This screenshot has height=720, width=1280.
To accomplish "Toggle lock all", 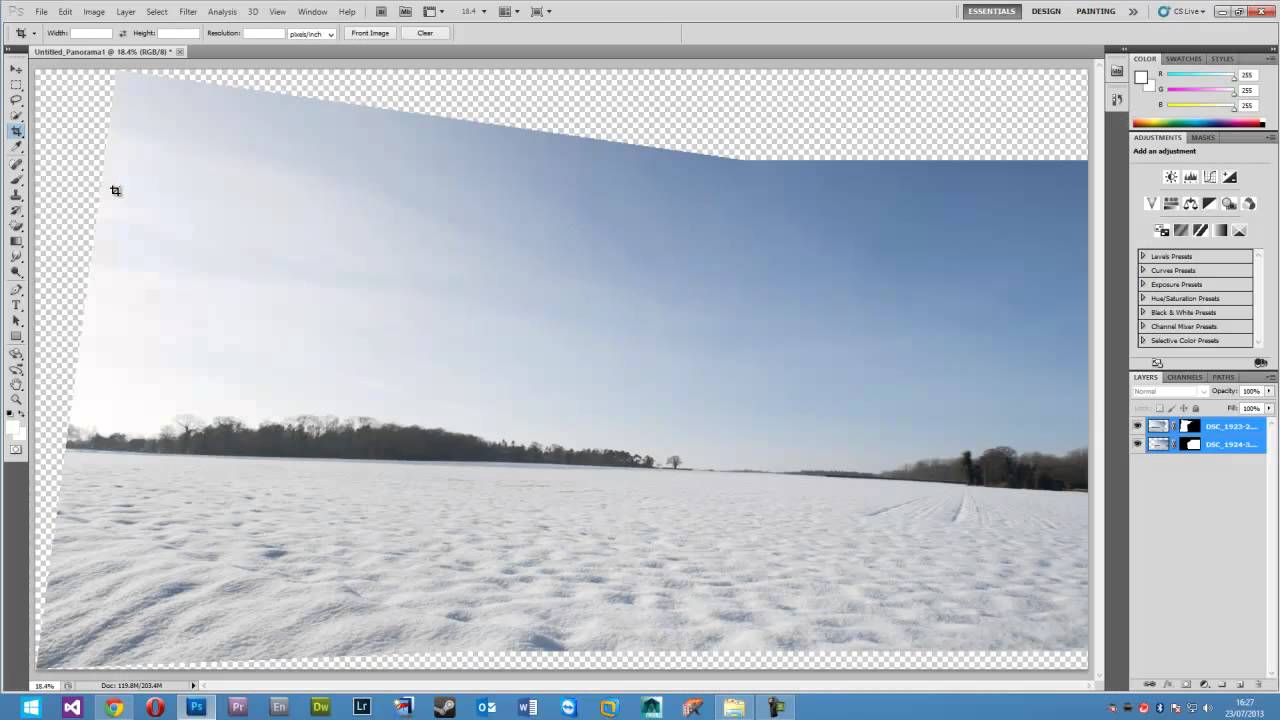I will (x=1195, y=408).
